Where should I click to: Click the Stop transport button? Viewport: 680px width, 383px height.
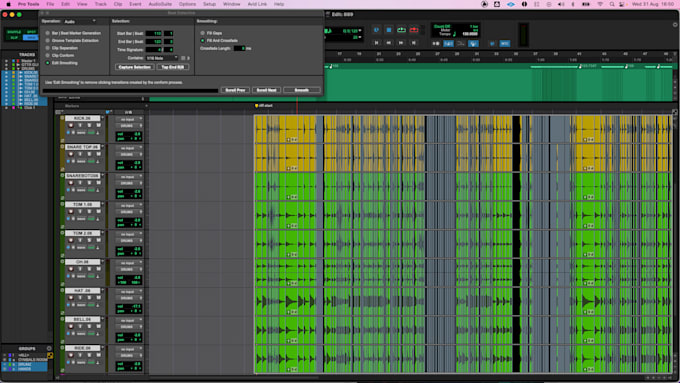[x=389, y=30]
